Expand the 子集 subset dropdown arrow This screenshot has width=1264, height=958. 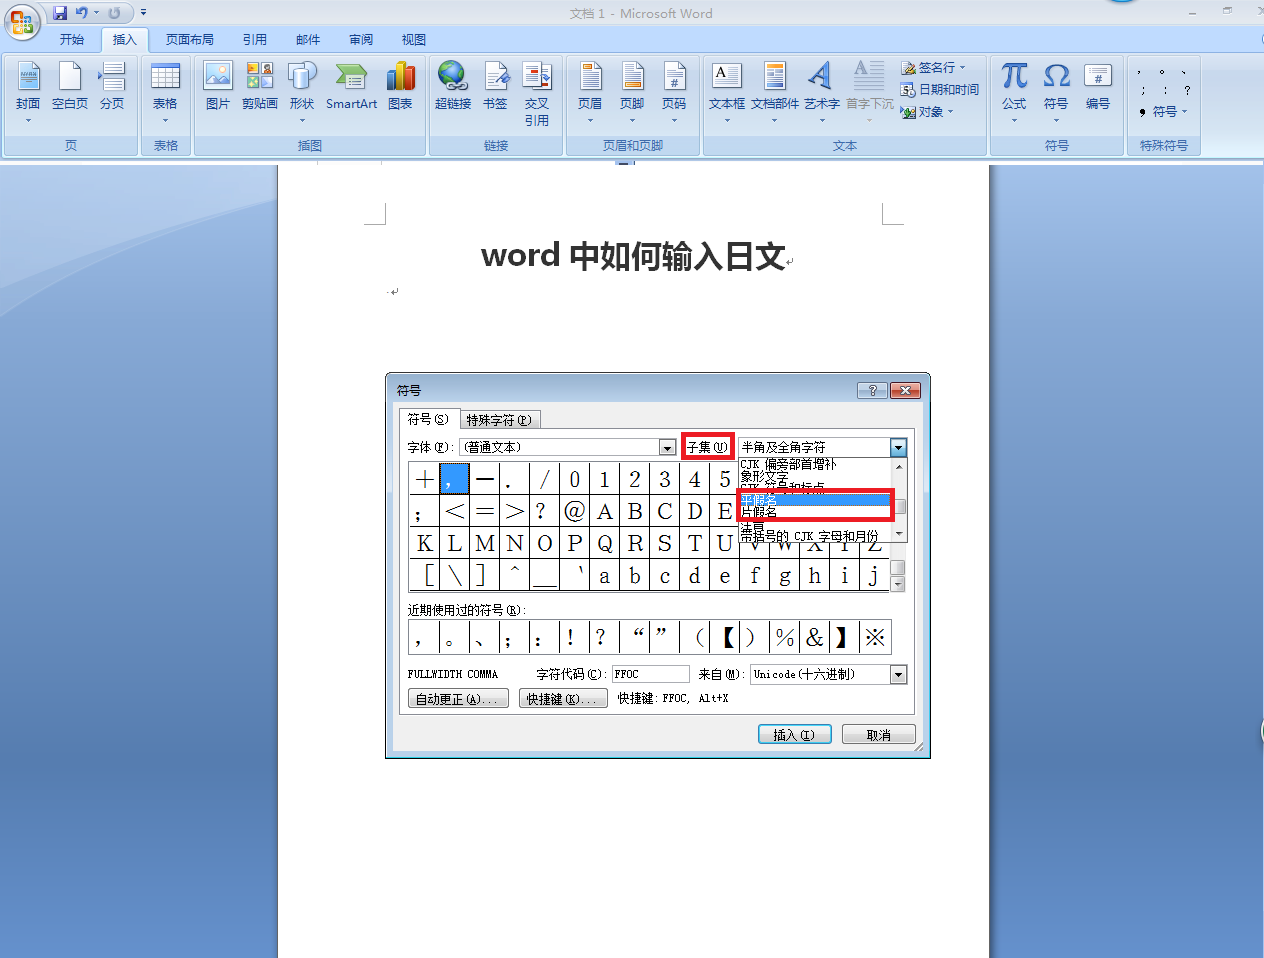click(x=898, y=448)
